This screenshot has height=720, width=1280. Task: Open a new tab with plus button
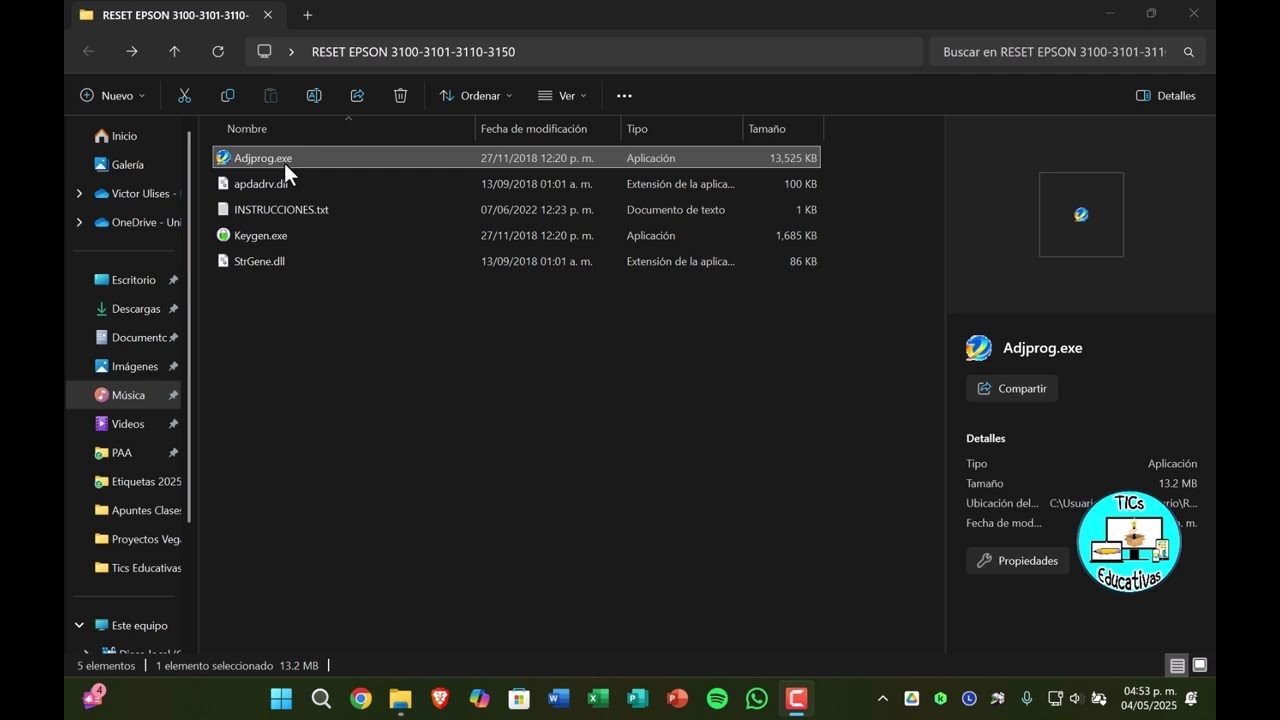[307, 15]
